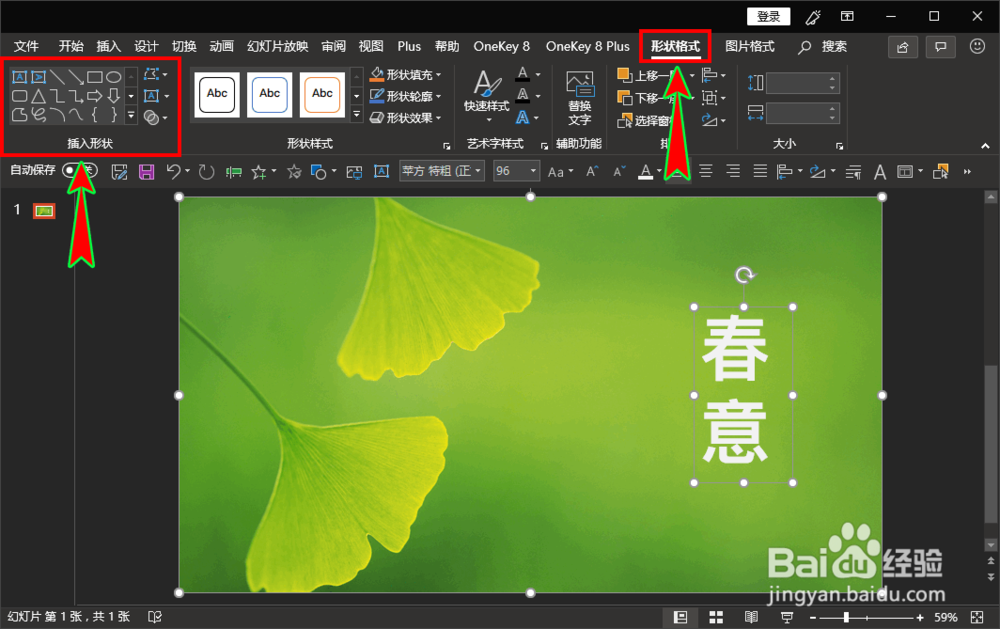Select the arrow line shape
The image size is (1000, 629).
pos(76,77)
